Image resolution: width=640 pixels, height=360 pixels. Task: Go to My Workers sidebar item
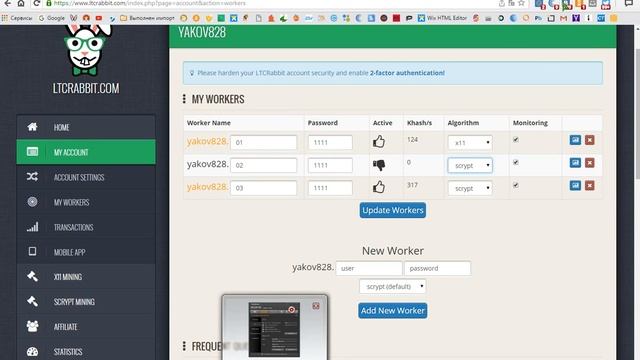[86, 202]
